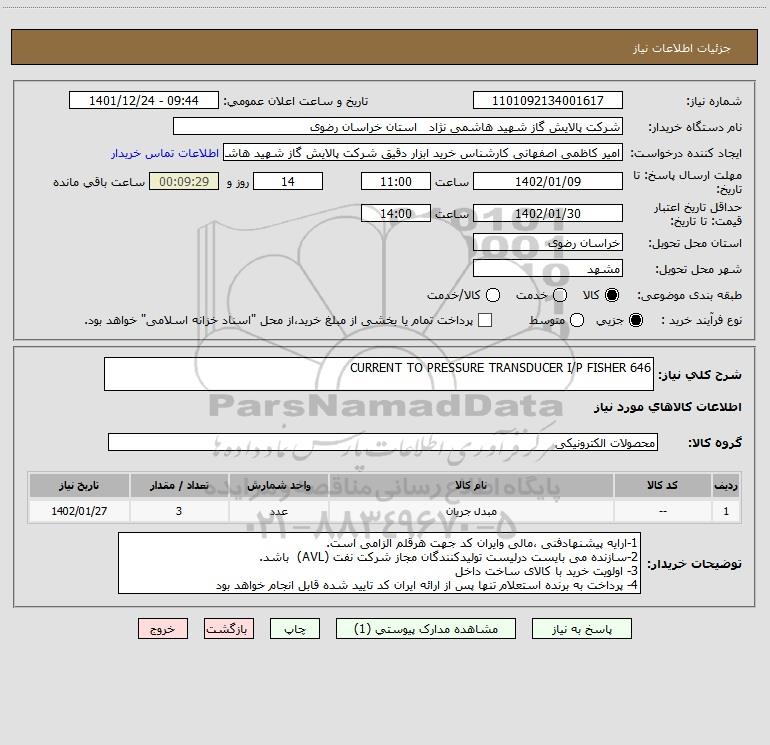Click مشاهده مدارک پیوستی (1) button
Screen dimensions: 770x745
[x=426, y=629]
